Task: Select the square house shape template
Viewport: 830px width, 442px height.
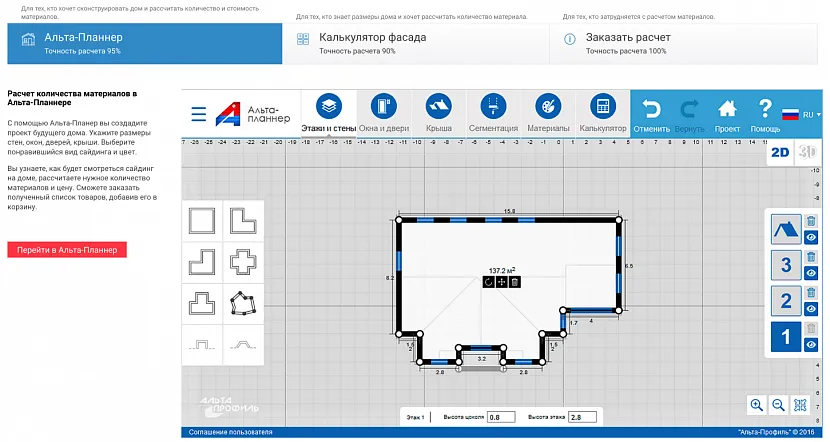Action: (202, 221)
